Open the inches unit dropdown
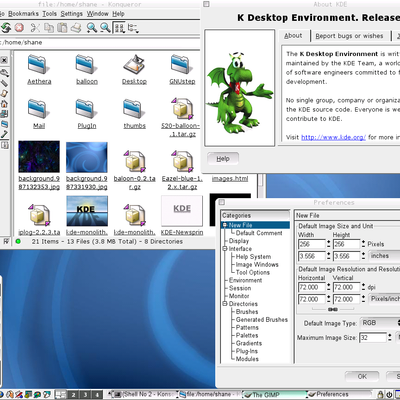 384,256
